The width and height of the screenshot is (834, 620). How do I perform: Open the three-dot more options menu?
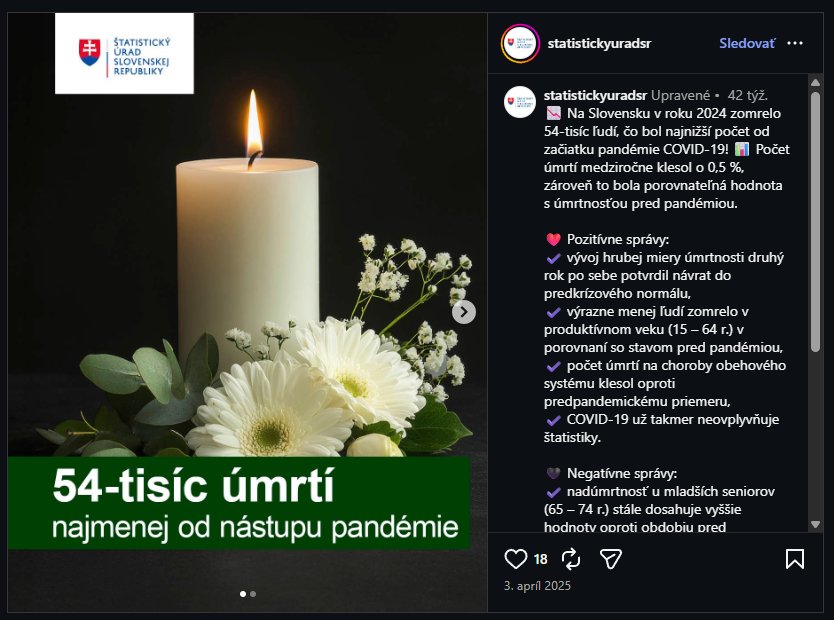pyautogui.click(x=795, y=43)
